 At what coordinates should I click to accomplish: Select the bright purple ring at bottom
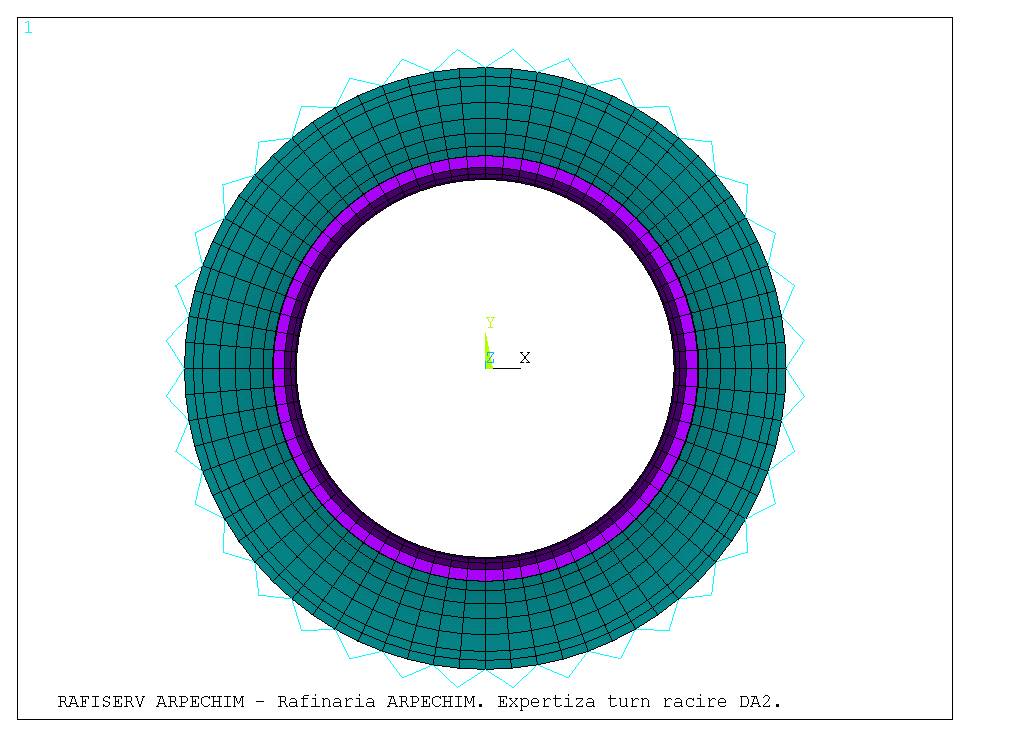click(485, 574)
